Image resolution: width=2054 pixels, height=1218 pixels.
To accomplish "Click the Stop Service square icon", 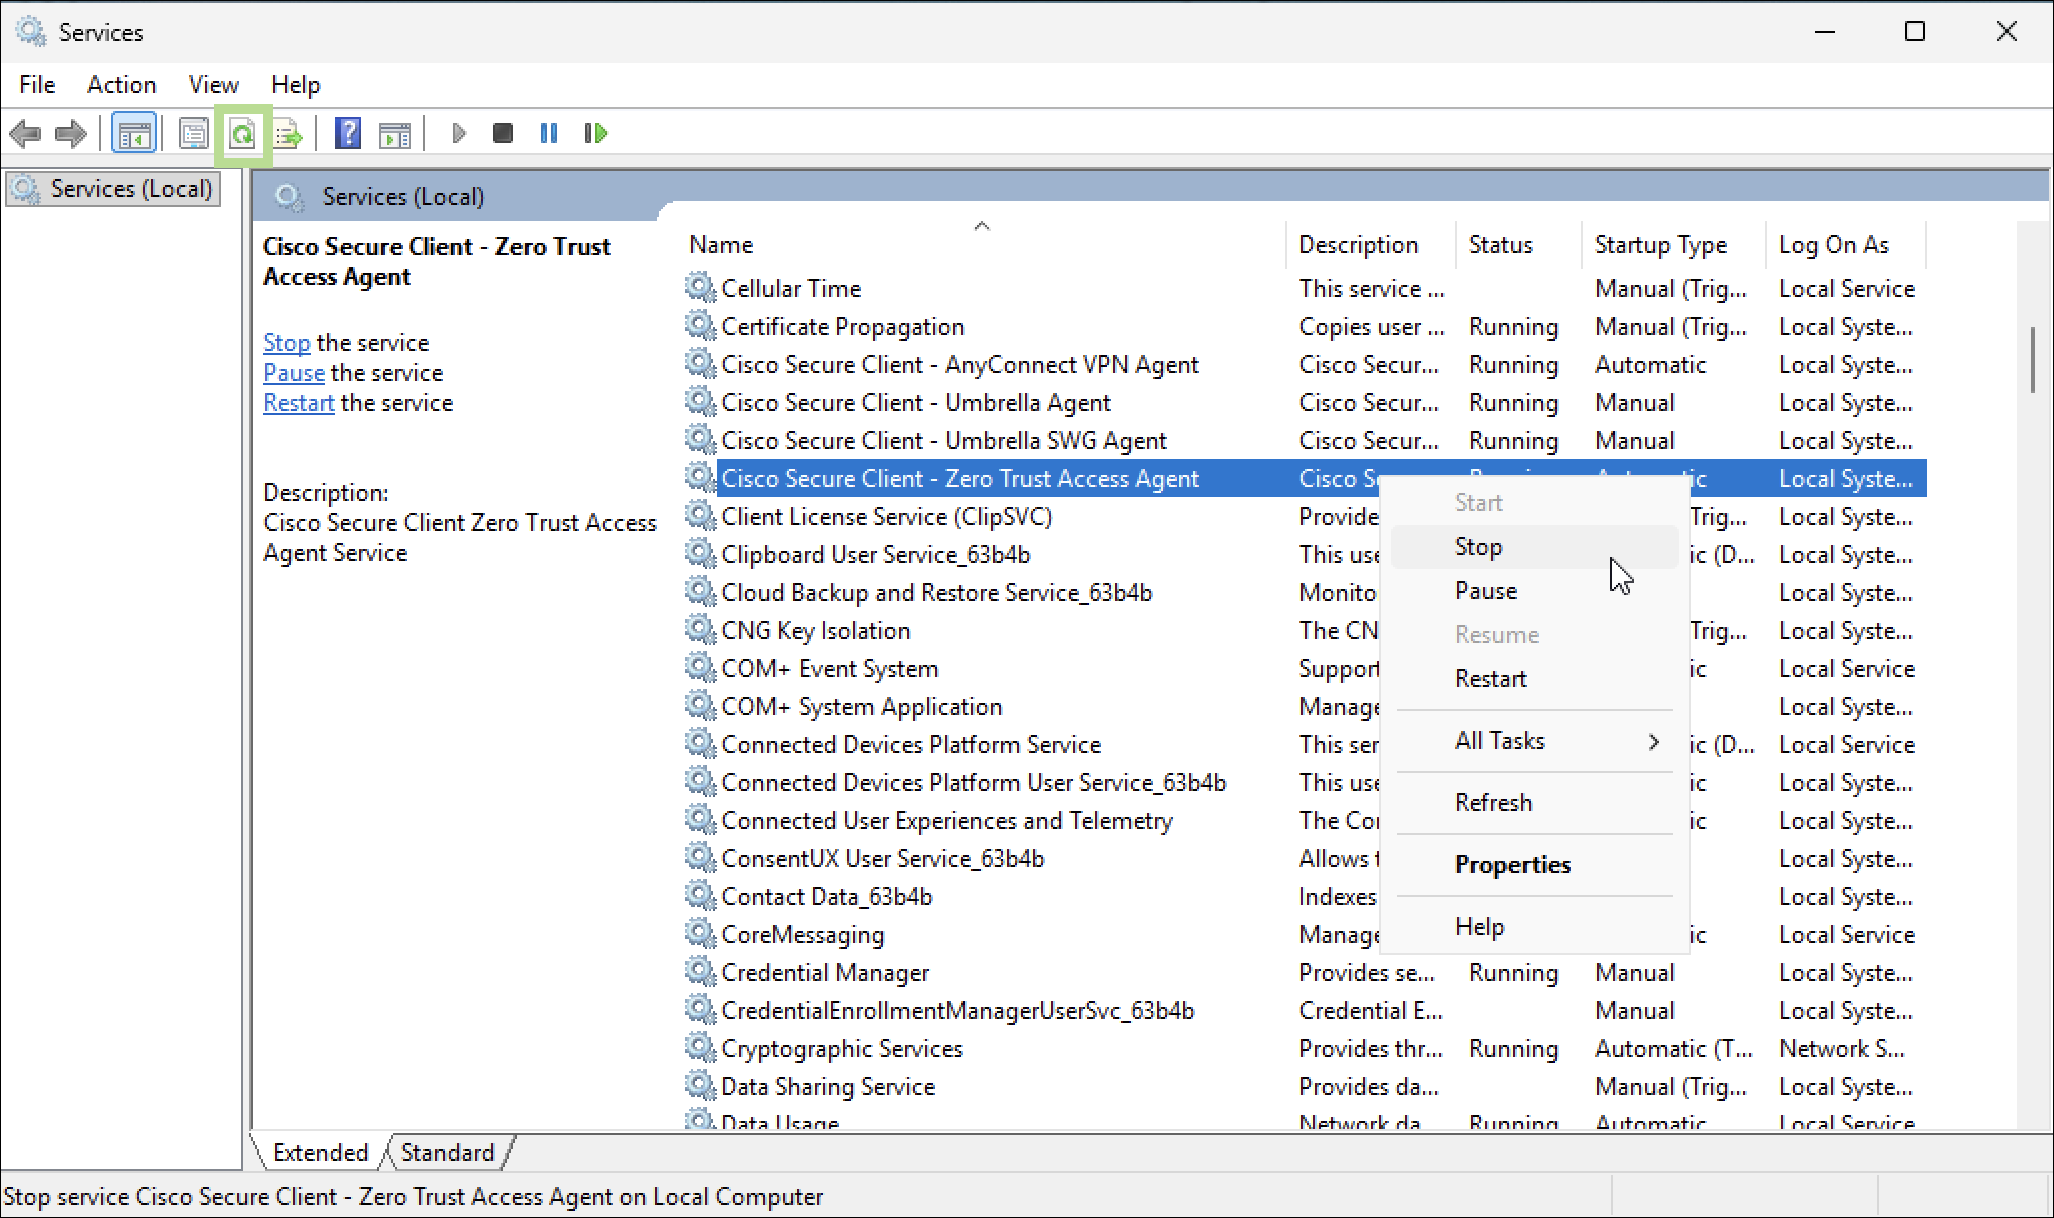I will click(x=503, y=133).
